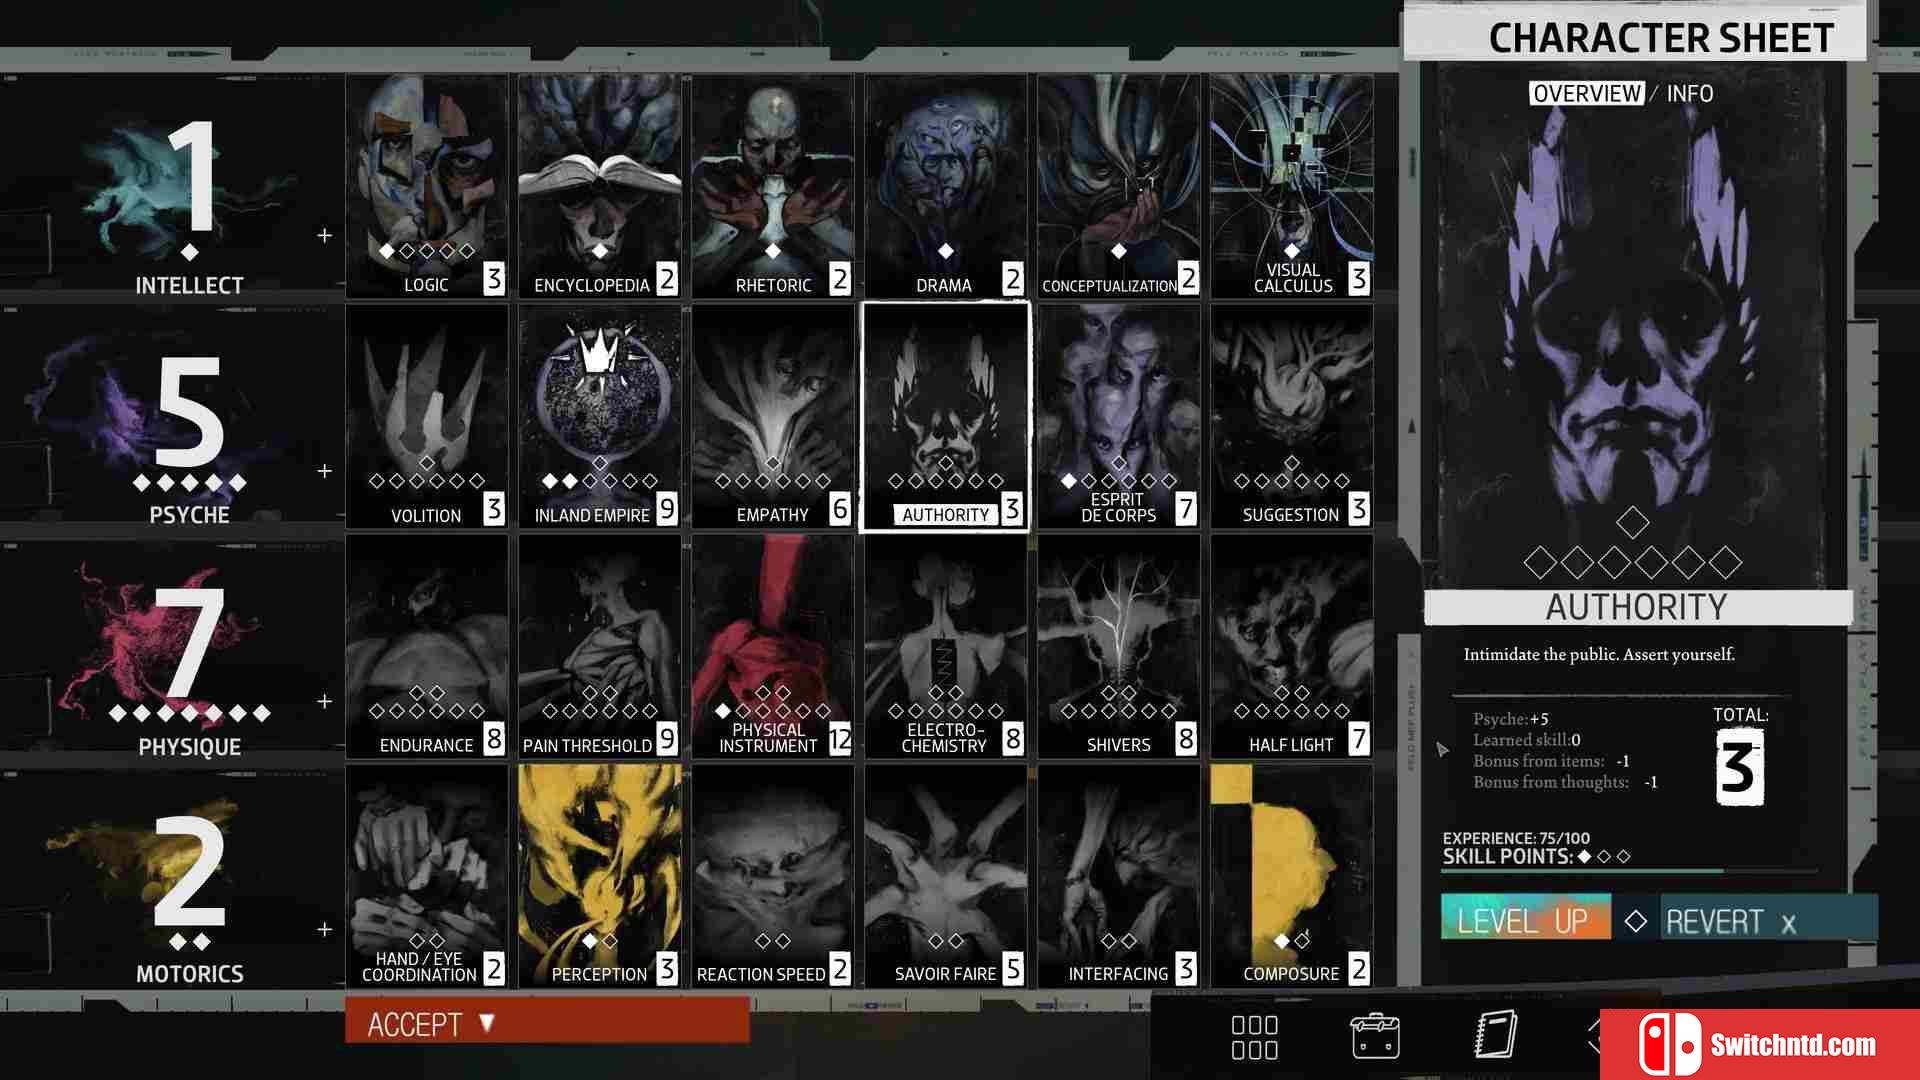The width and height of the screenshot is (1920, 1080).
Task: Select the Interfacing skill card
Action: (1119, 876)
